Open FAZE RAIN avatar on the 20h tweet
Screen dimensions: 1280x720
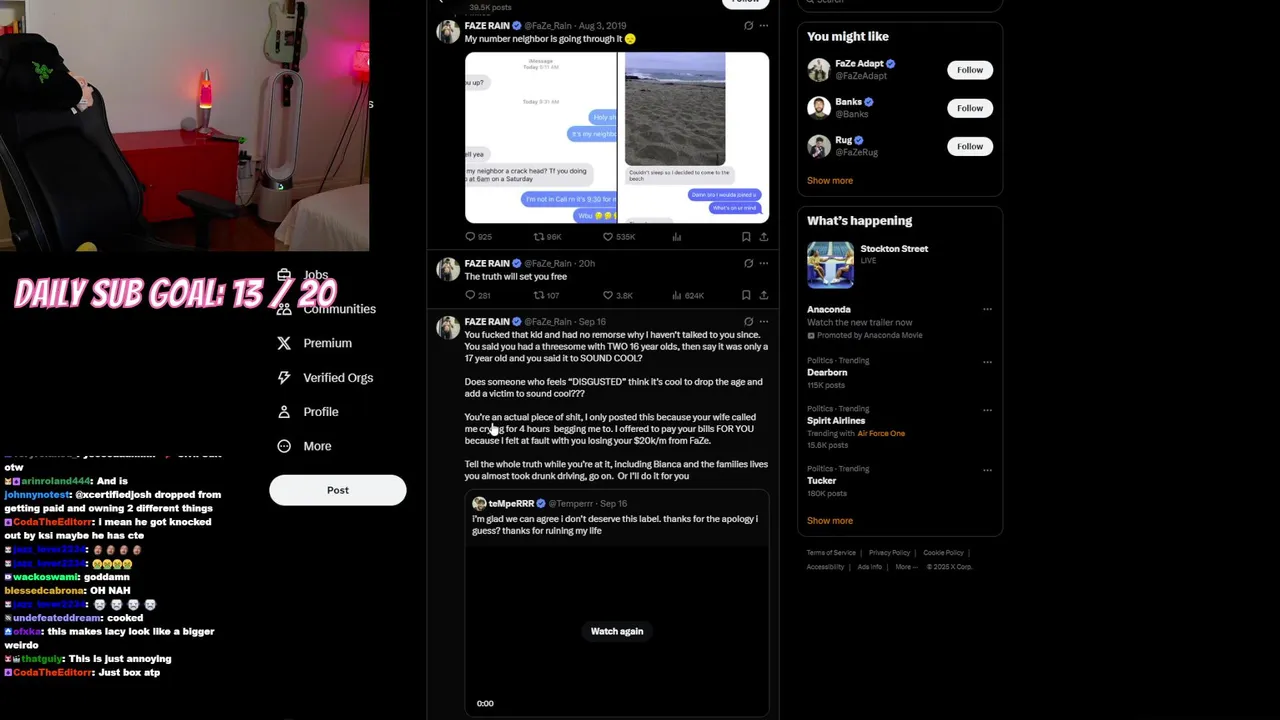tap(448, 269)
